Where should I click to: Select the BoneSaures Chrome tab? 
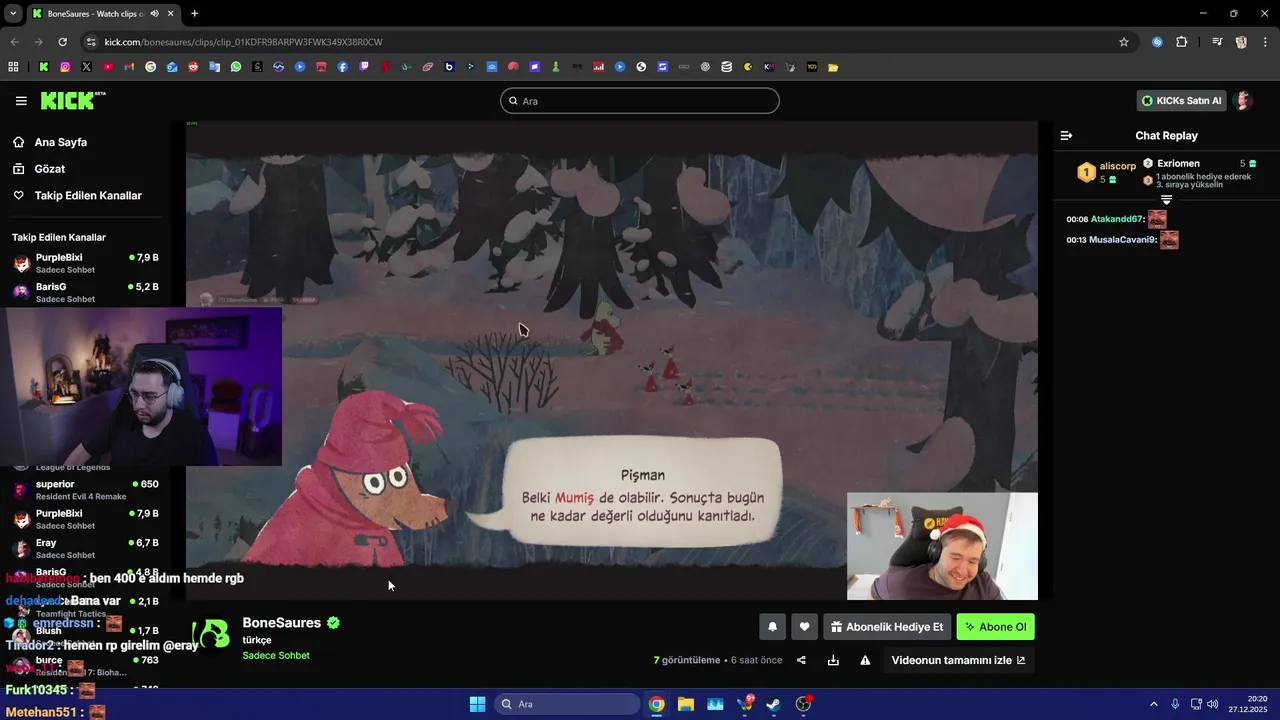click(x=103, y=14)
